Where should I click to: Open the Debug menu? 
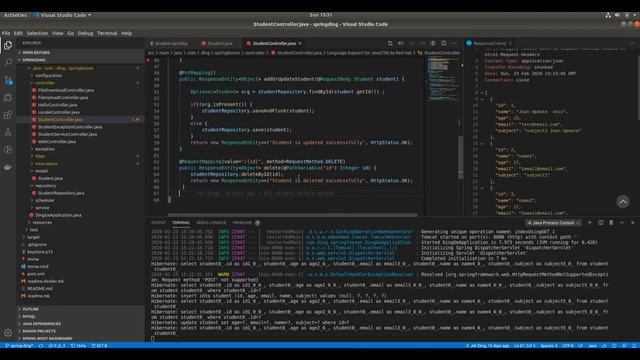[85, 33]
